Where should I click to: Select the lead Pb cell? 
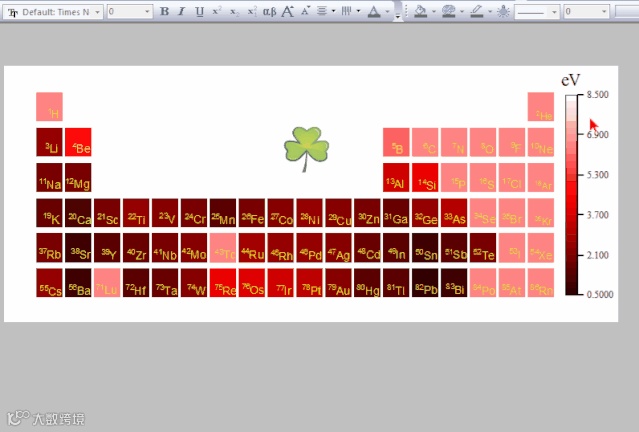tap(425, 282)
